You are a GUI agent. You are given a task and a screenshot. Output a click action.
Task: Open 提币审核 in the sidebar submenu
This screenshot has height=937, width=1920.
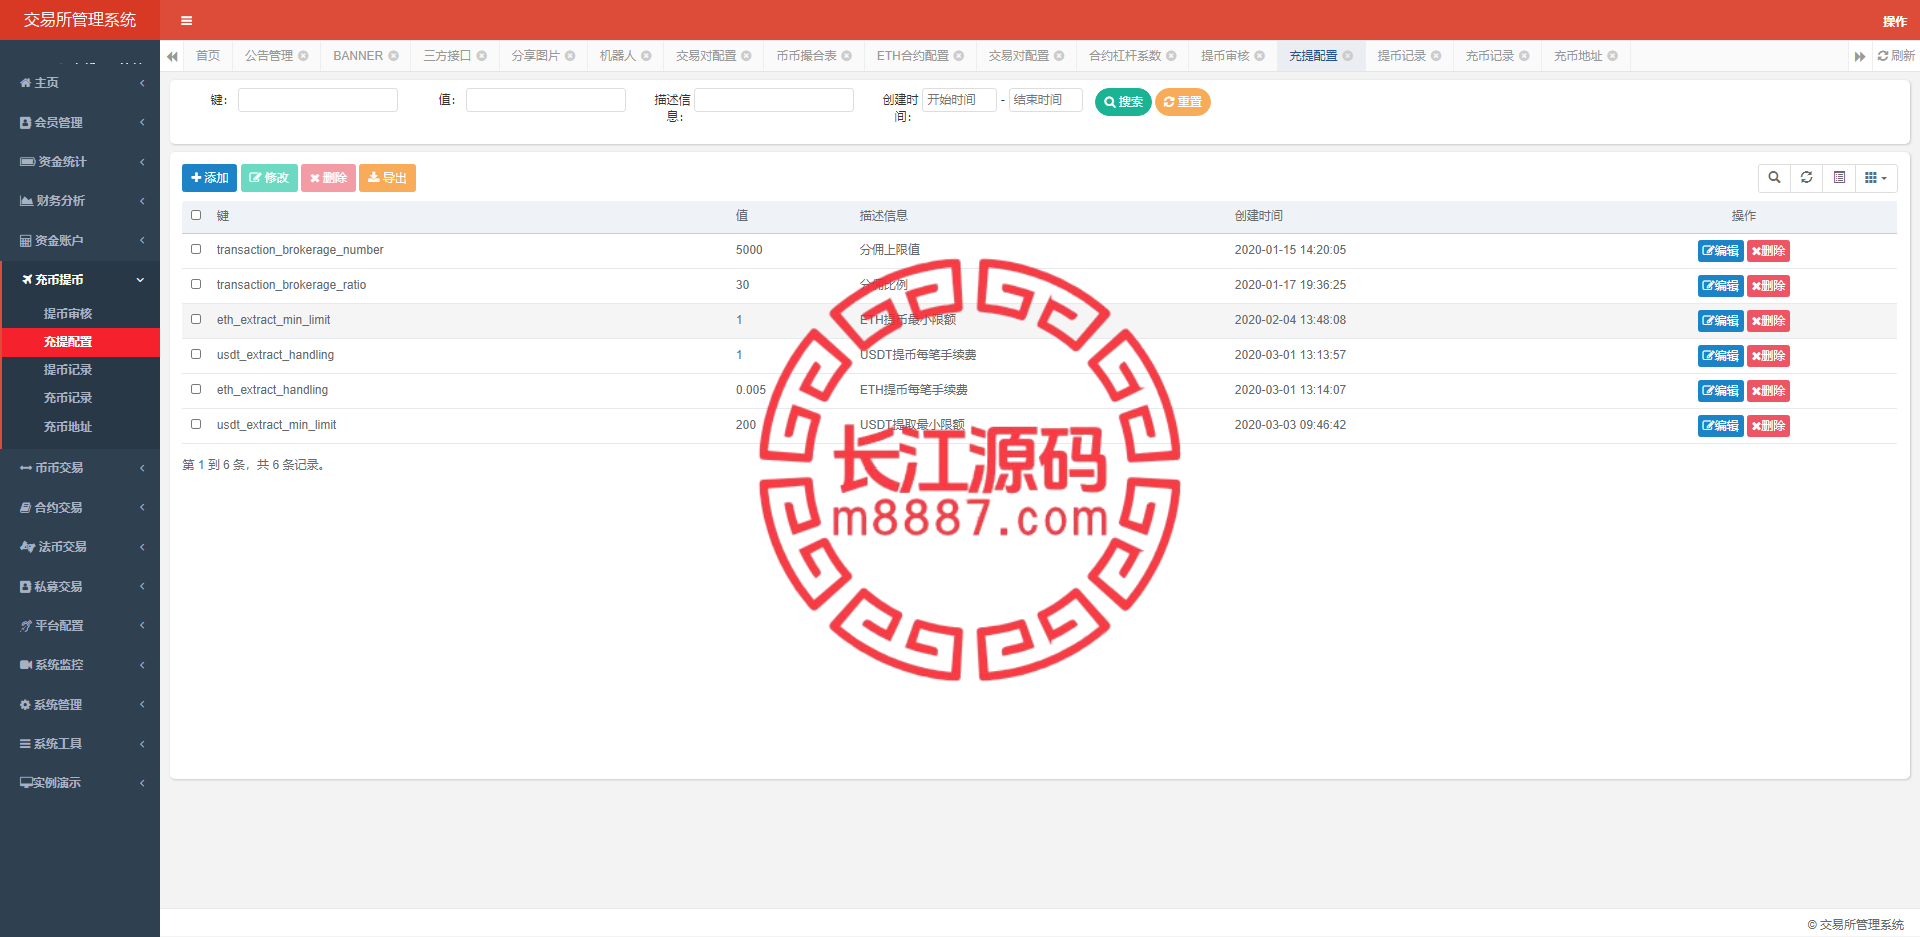coord(68,314)
